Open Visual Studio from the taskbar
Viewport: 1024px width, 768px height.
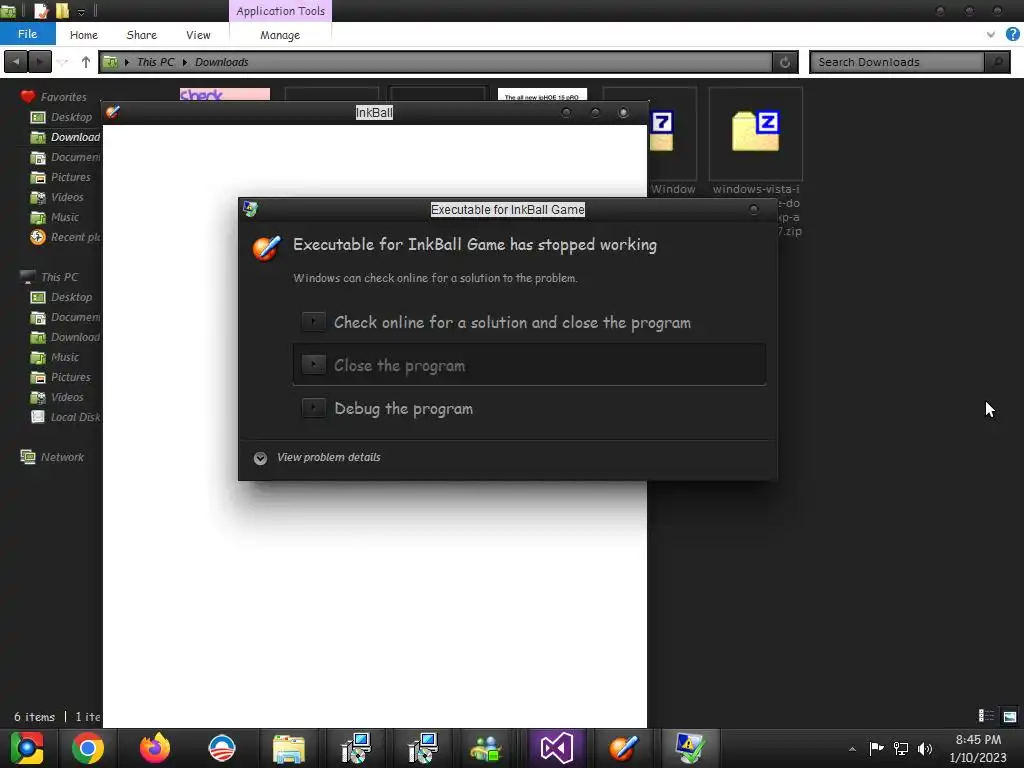(x=556, y=748)
